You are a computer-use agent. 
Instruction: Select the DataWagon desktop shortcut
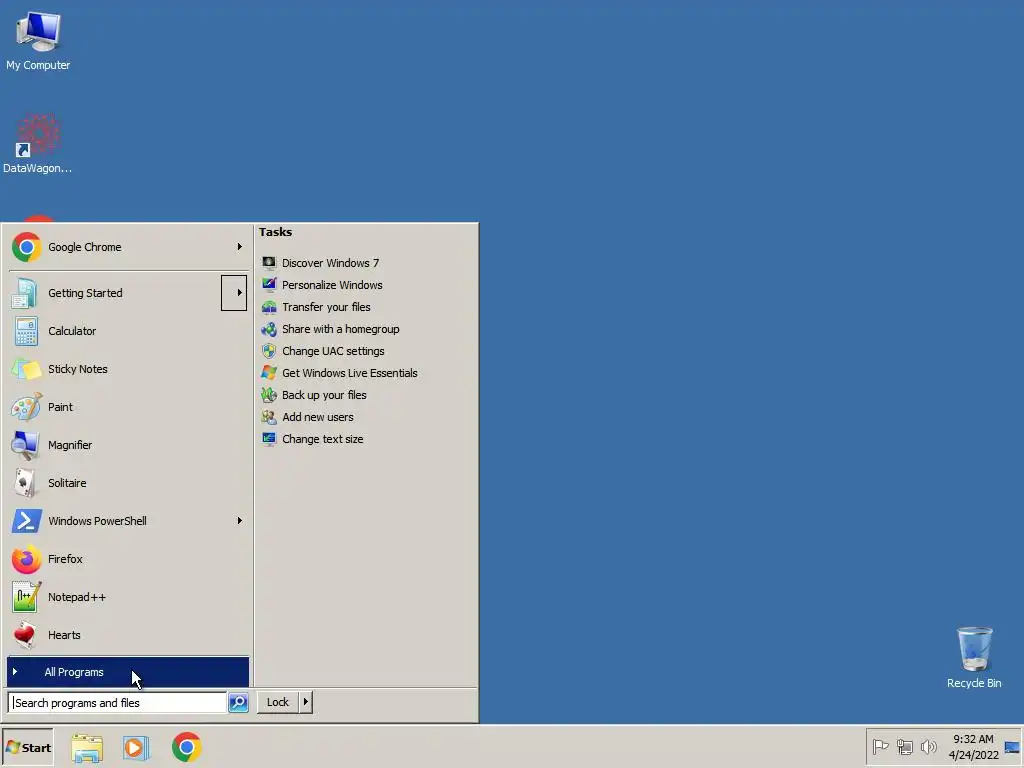[x=38, y=144]
